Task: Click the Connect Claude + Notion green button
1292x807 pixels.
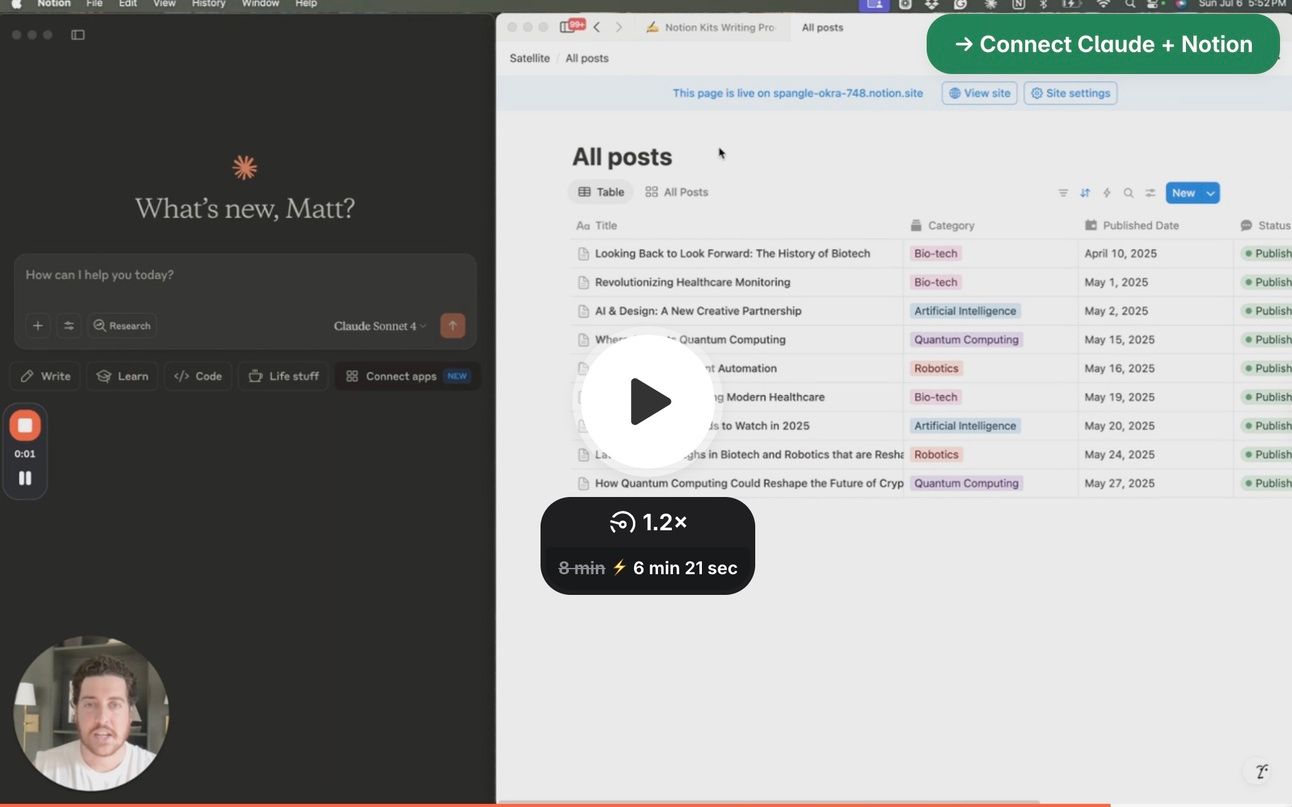Action: [1103, 44]
